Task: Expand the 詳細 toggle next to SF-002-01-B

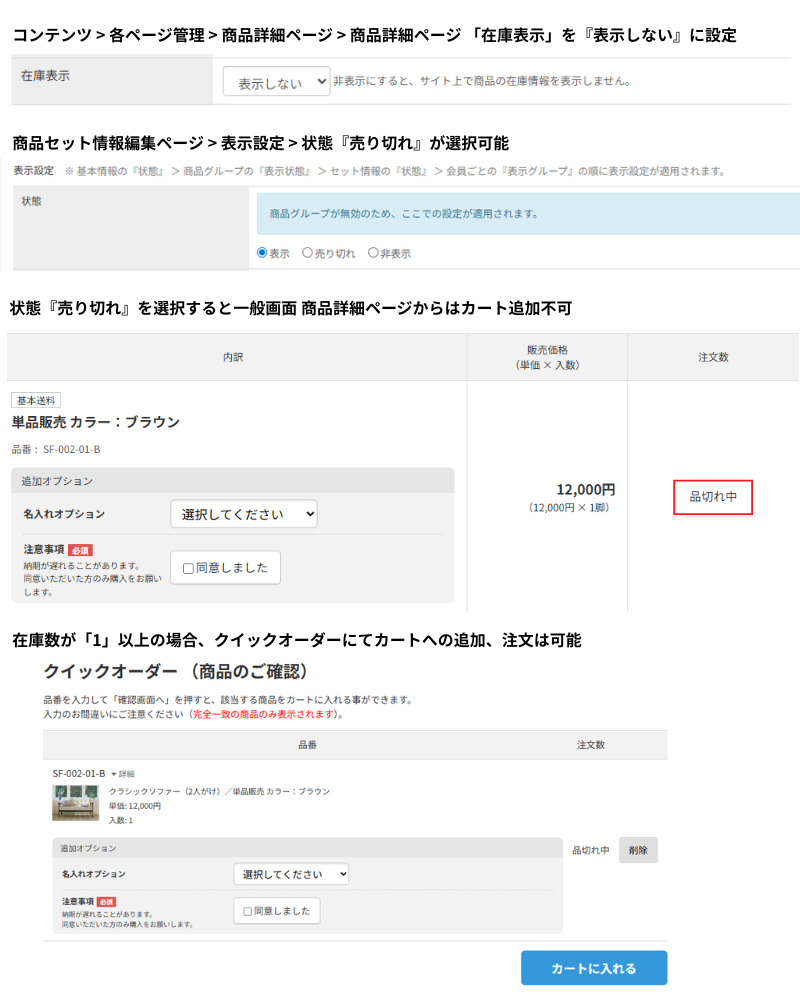Action: coord(122,774)
